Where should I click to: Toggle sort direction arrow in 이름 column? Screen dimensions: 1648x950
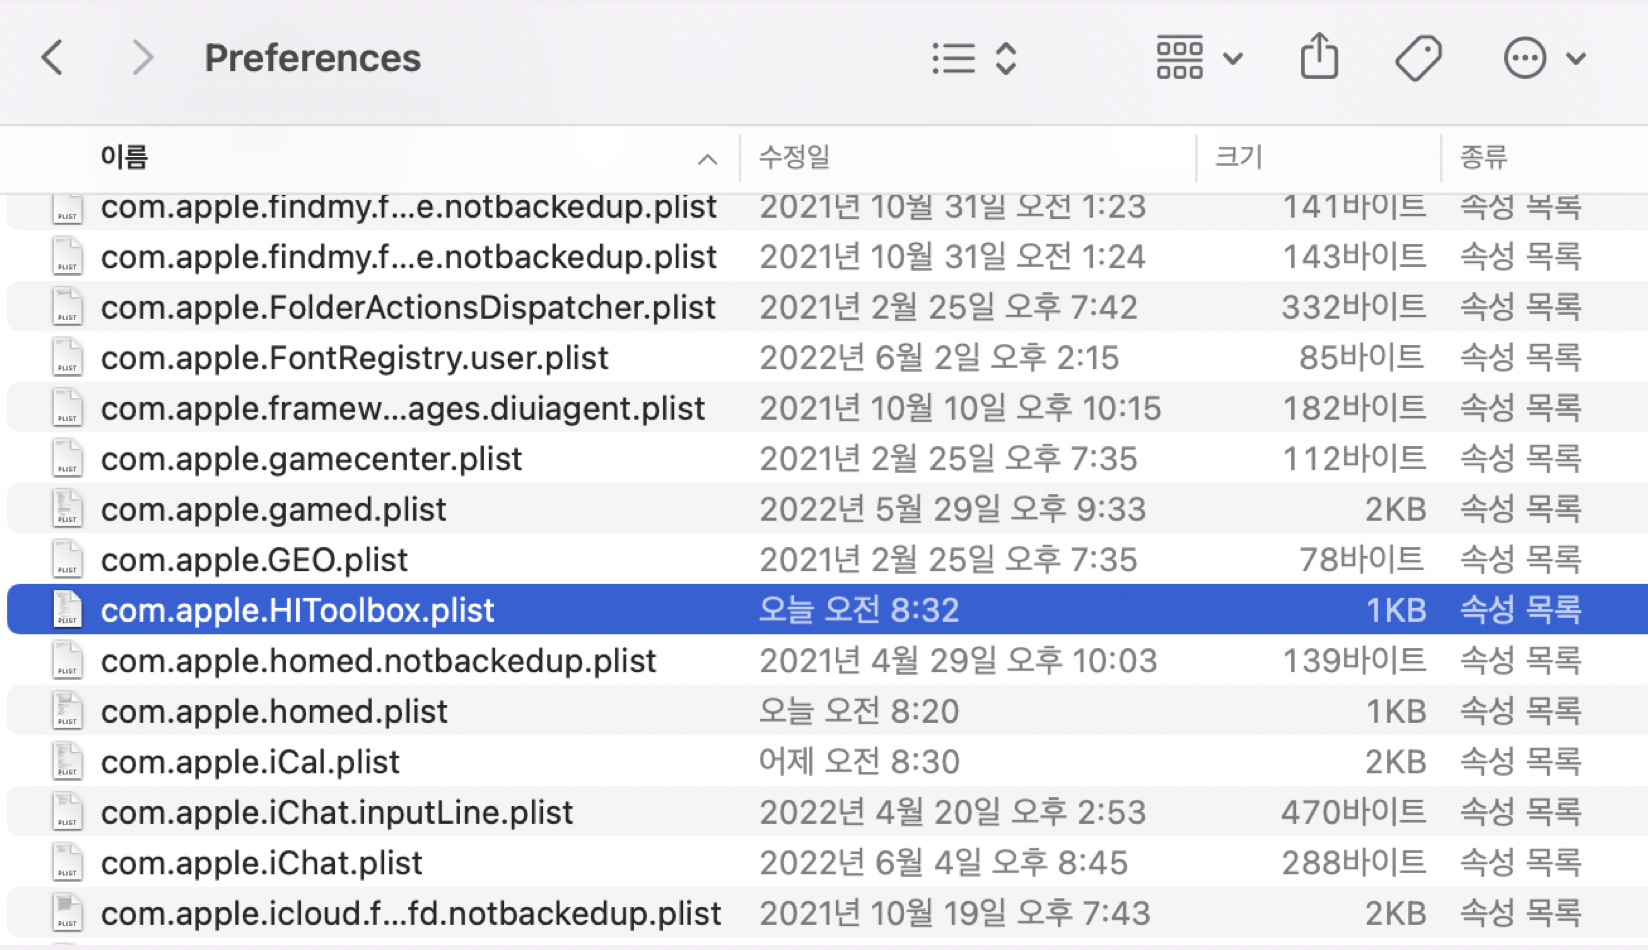[707, 159]
